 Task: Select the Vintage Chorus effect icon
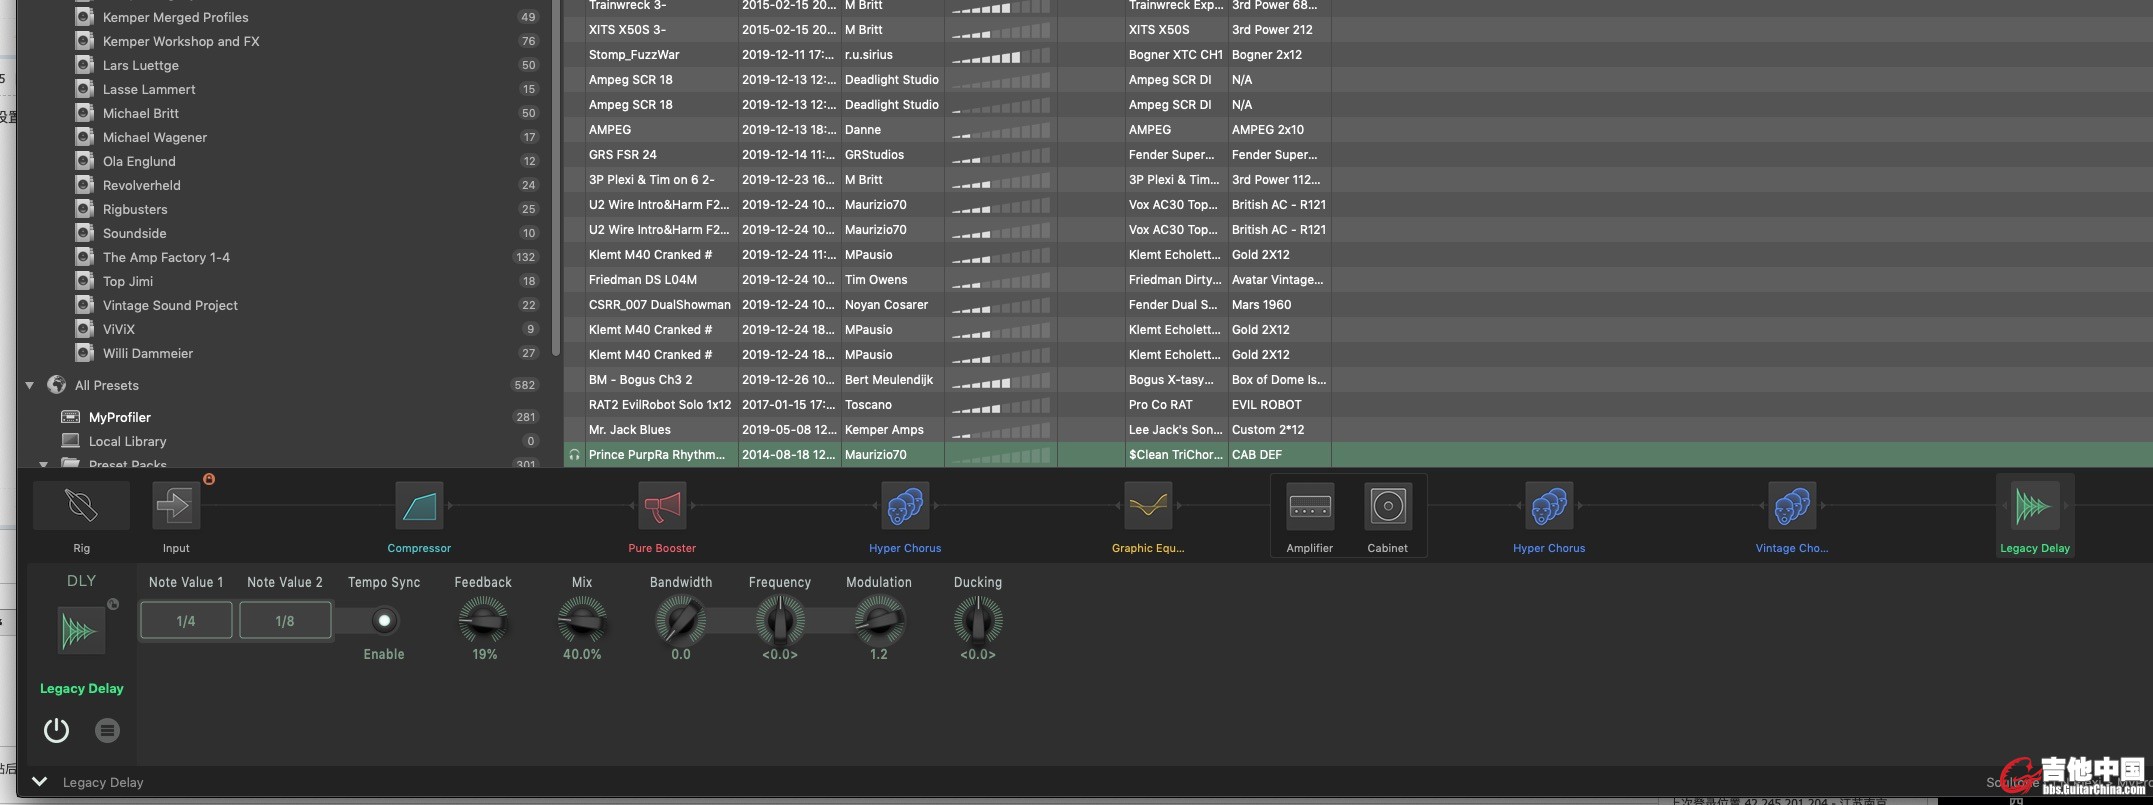tap(1792, 506)
